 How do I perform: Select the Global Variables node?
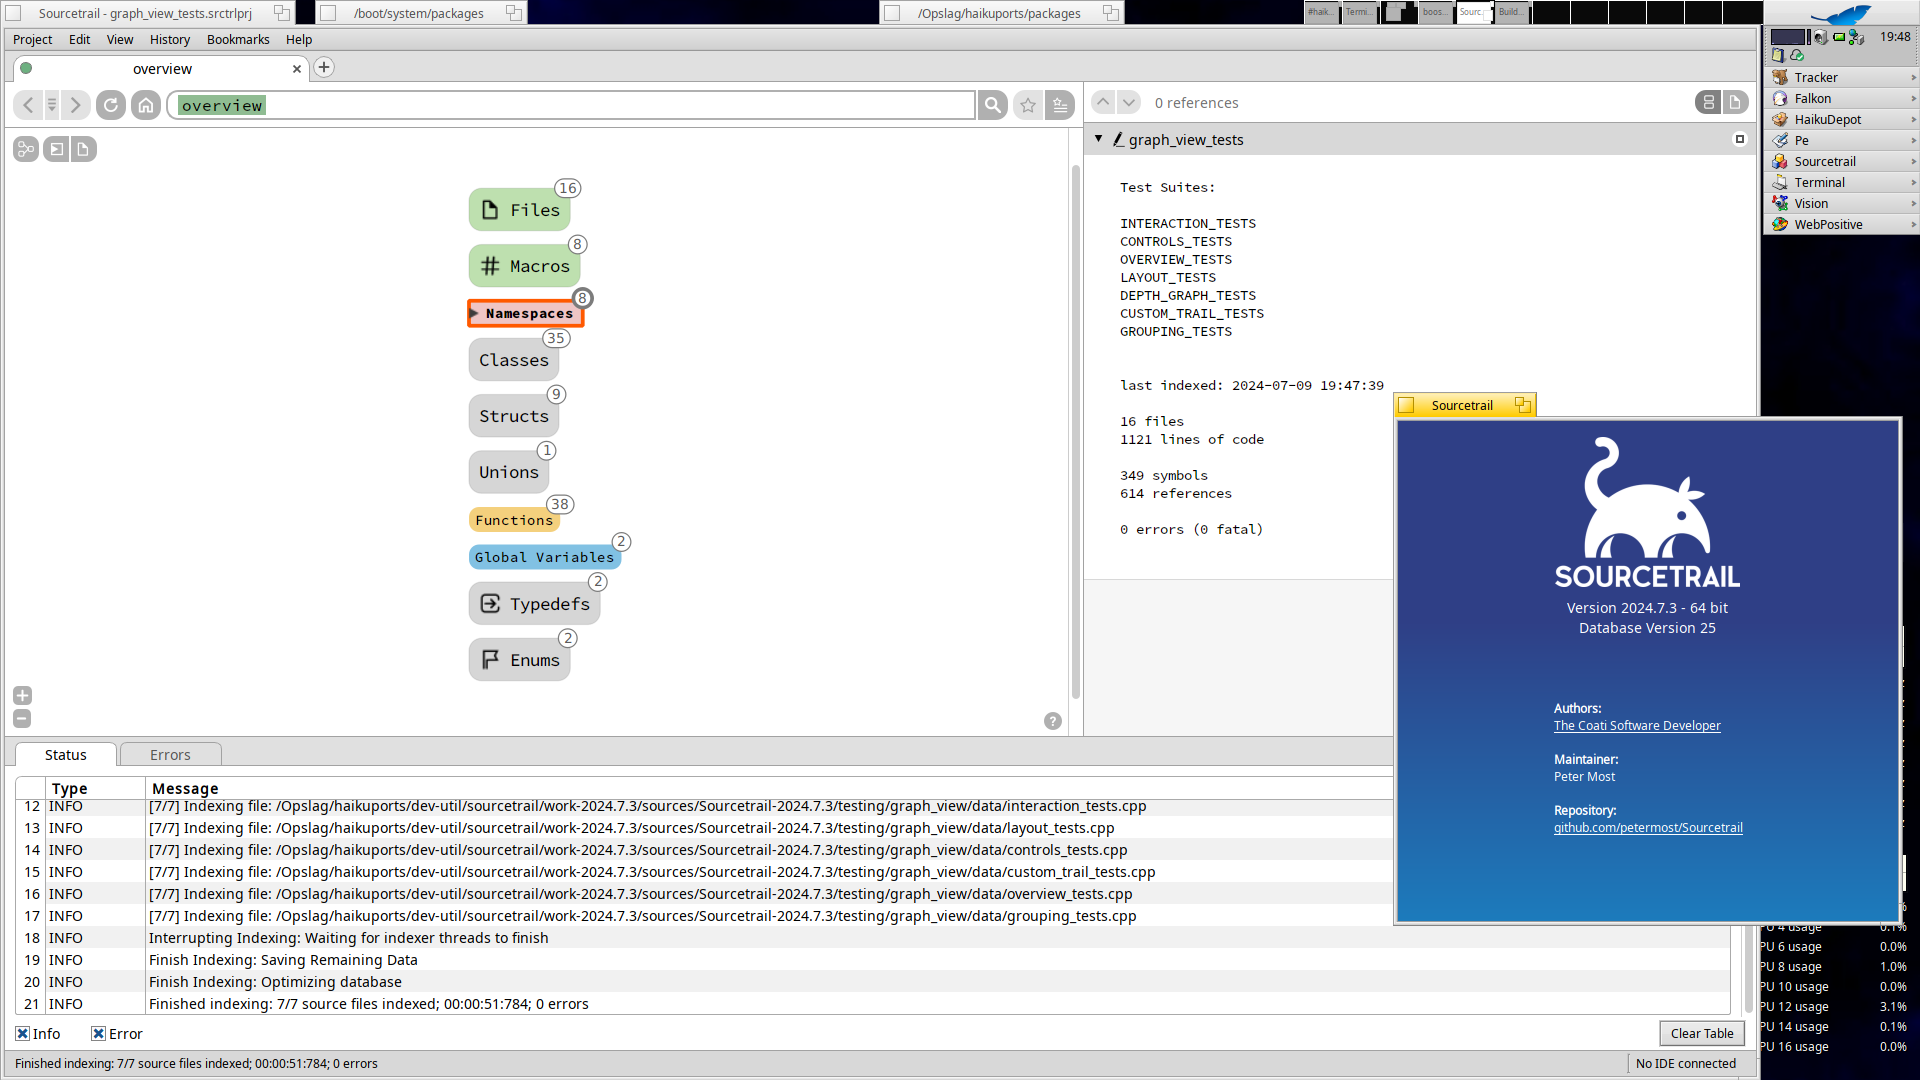[x=544, y=557]
